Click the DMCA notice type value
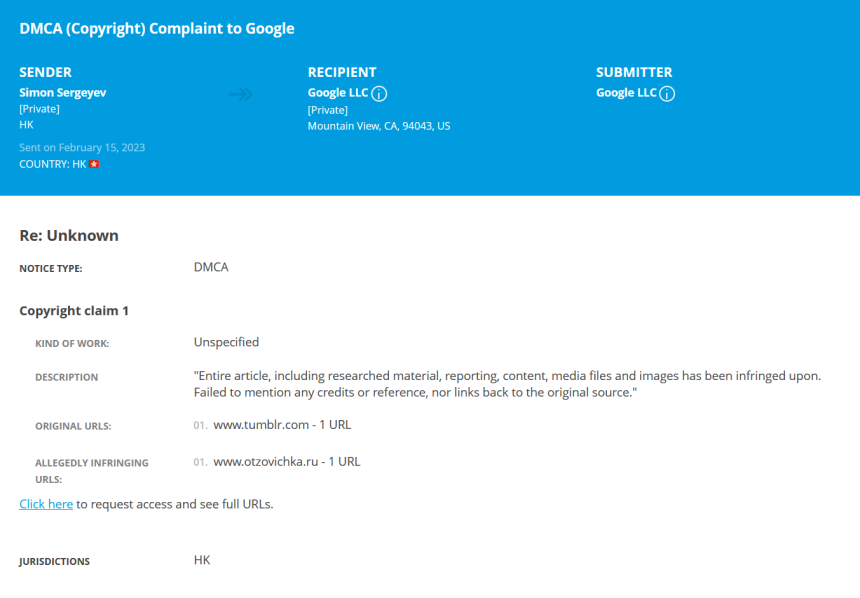The height and width of the screenshot is (598, 860). 211,267
